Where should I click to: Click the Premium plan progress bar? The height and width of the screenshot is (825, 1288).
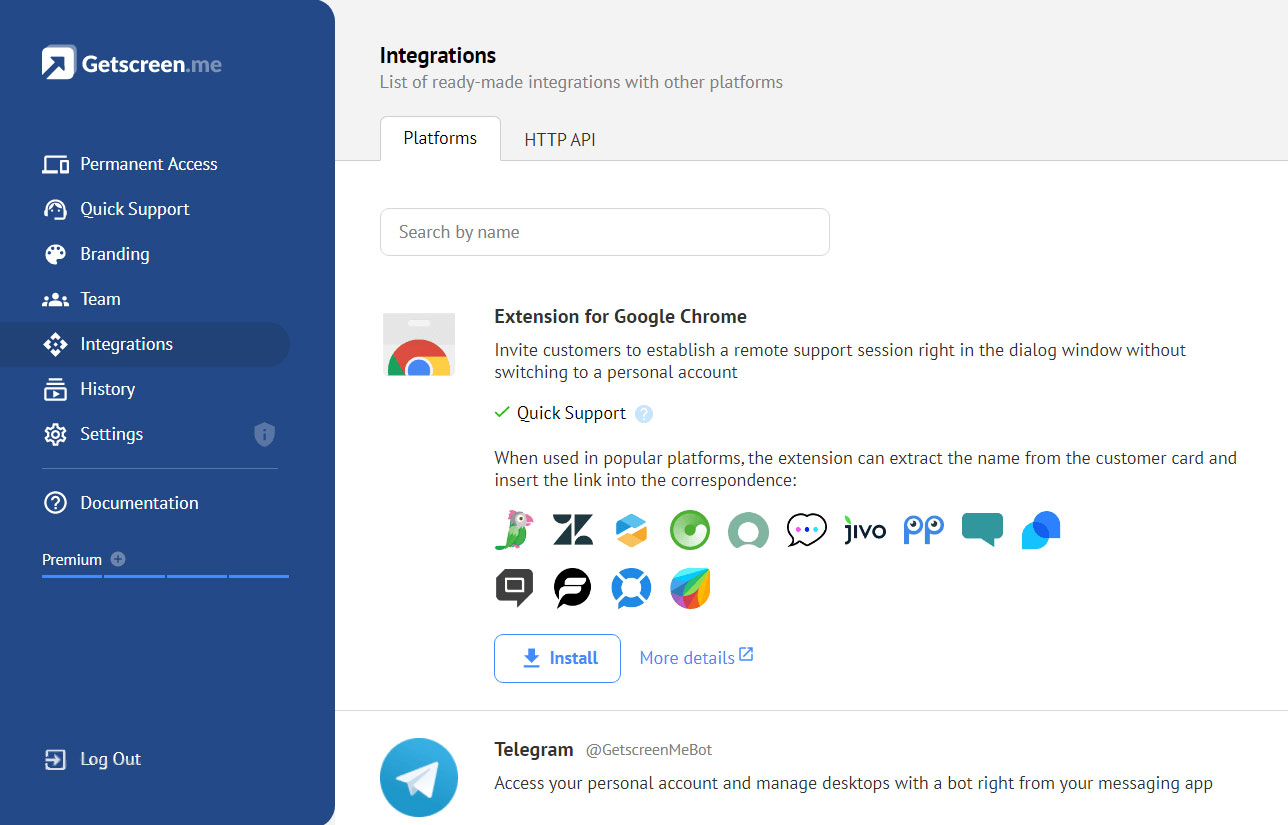point(165,576)
